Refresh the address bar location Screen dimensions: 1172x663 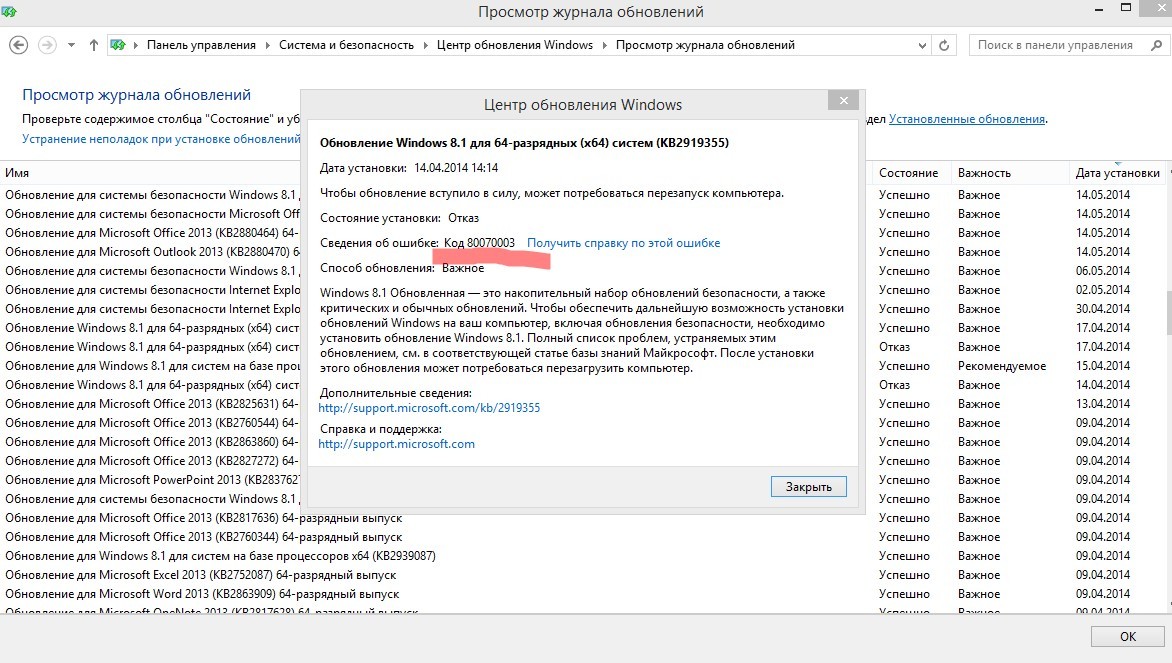tap(944, 45)
